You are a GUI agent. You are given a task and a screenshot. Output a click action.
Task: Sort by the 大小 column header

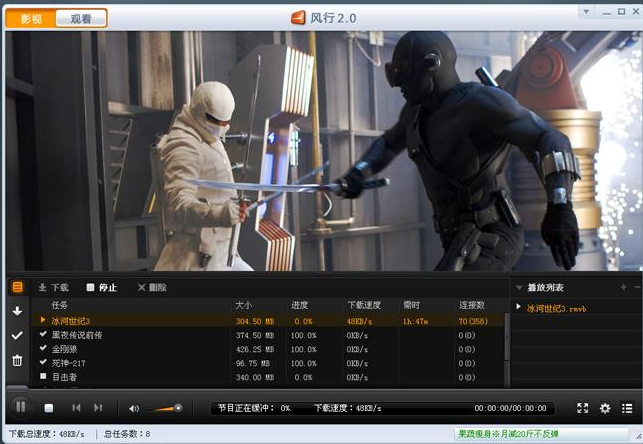[x=244, y=305]
